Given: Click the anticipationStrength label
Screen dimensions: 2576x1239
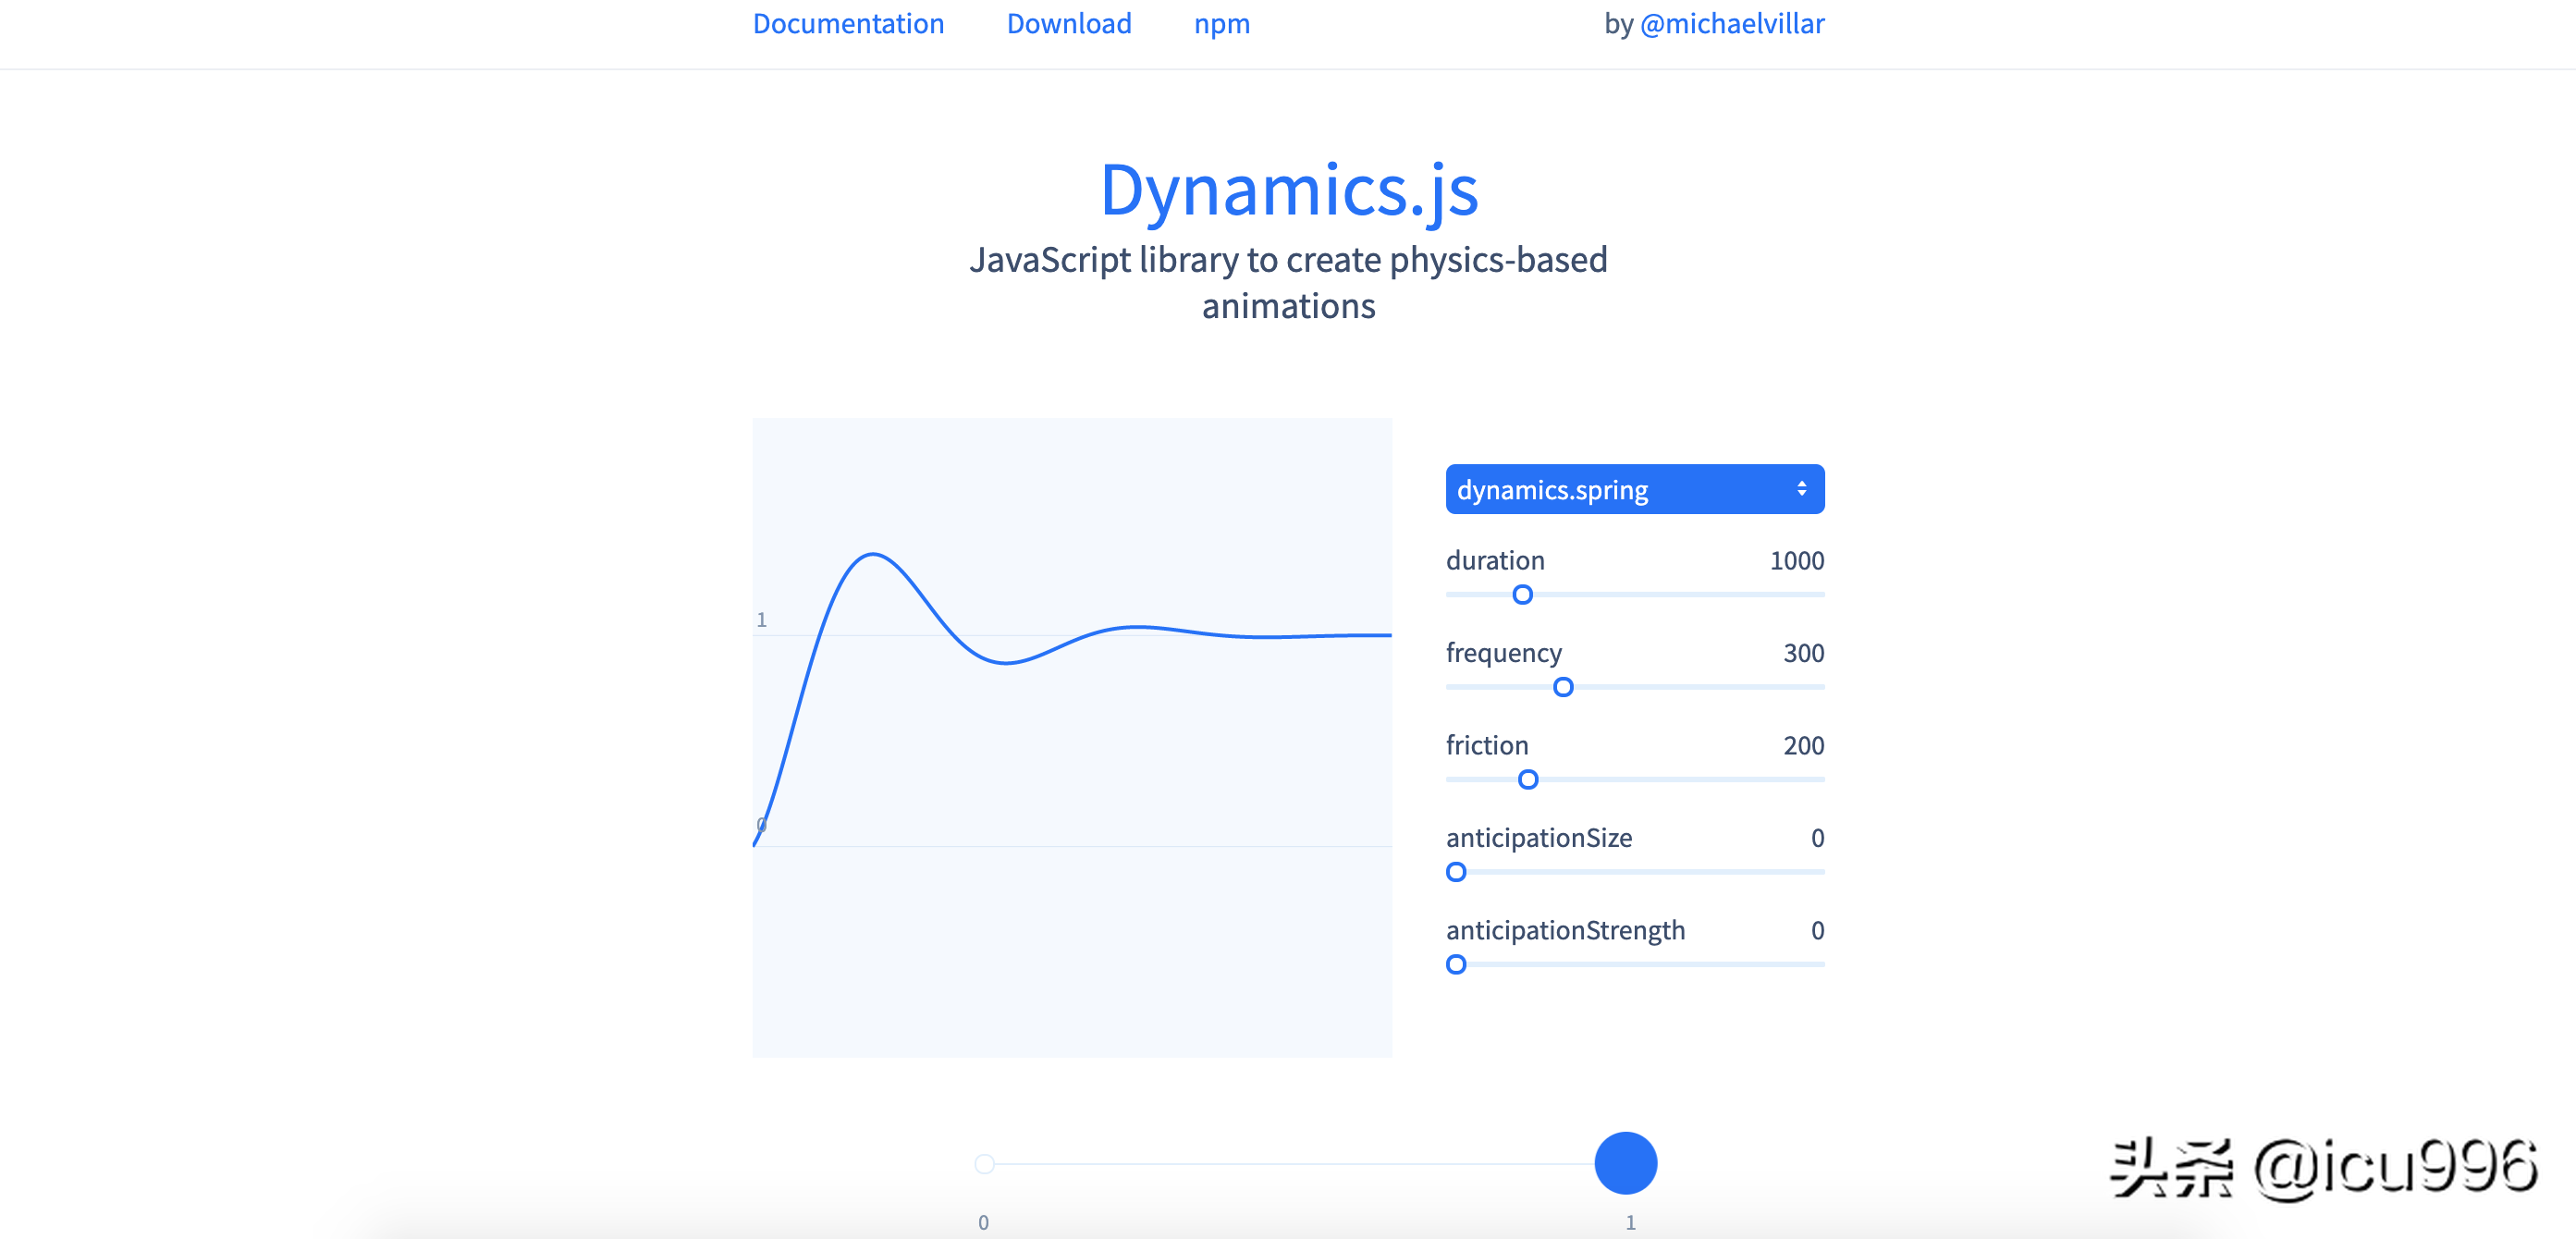Looking at the screenshot, I should click(x=1565, y=930).
